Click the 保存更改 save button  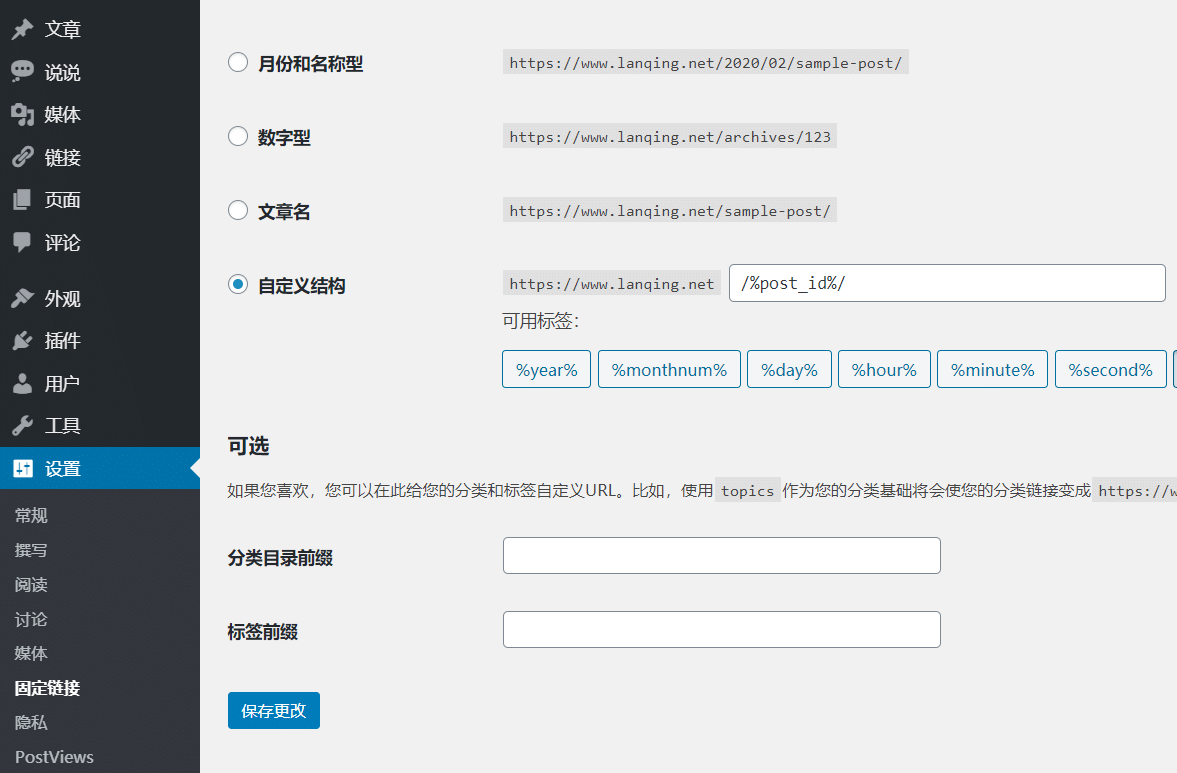tap(273, 710)
